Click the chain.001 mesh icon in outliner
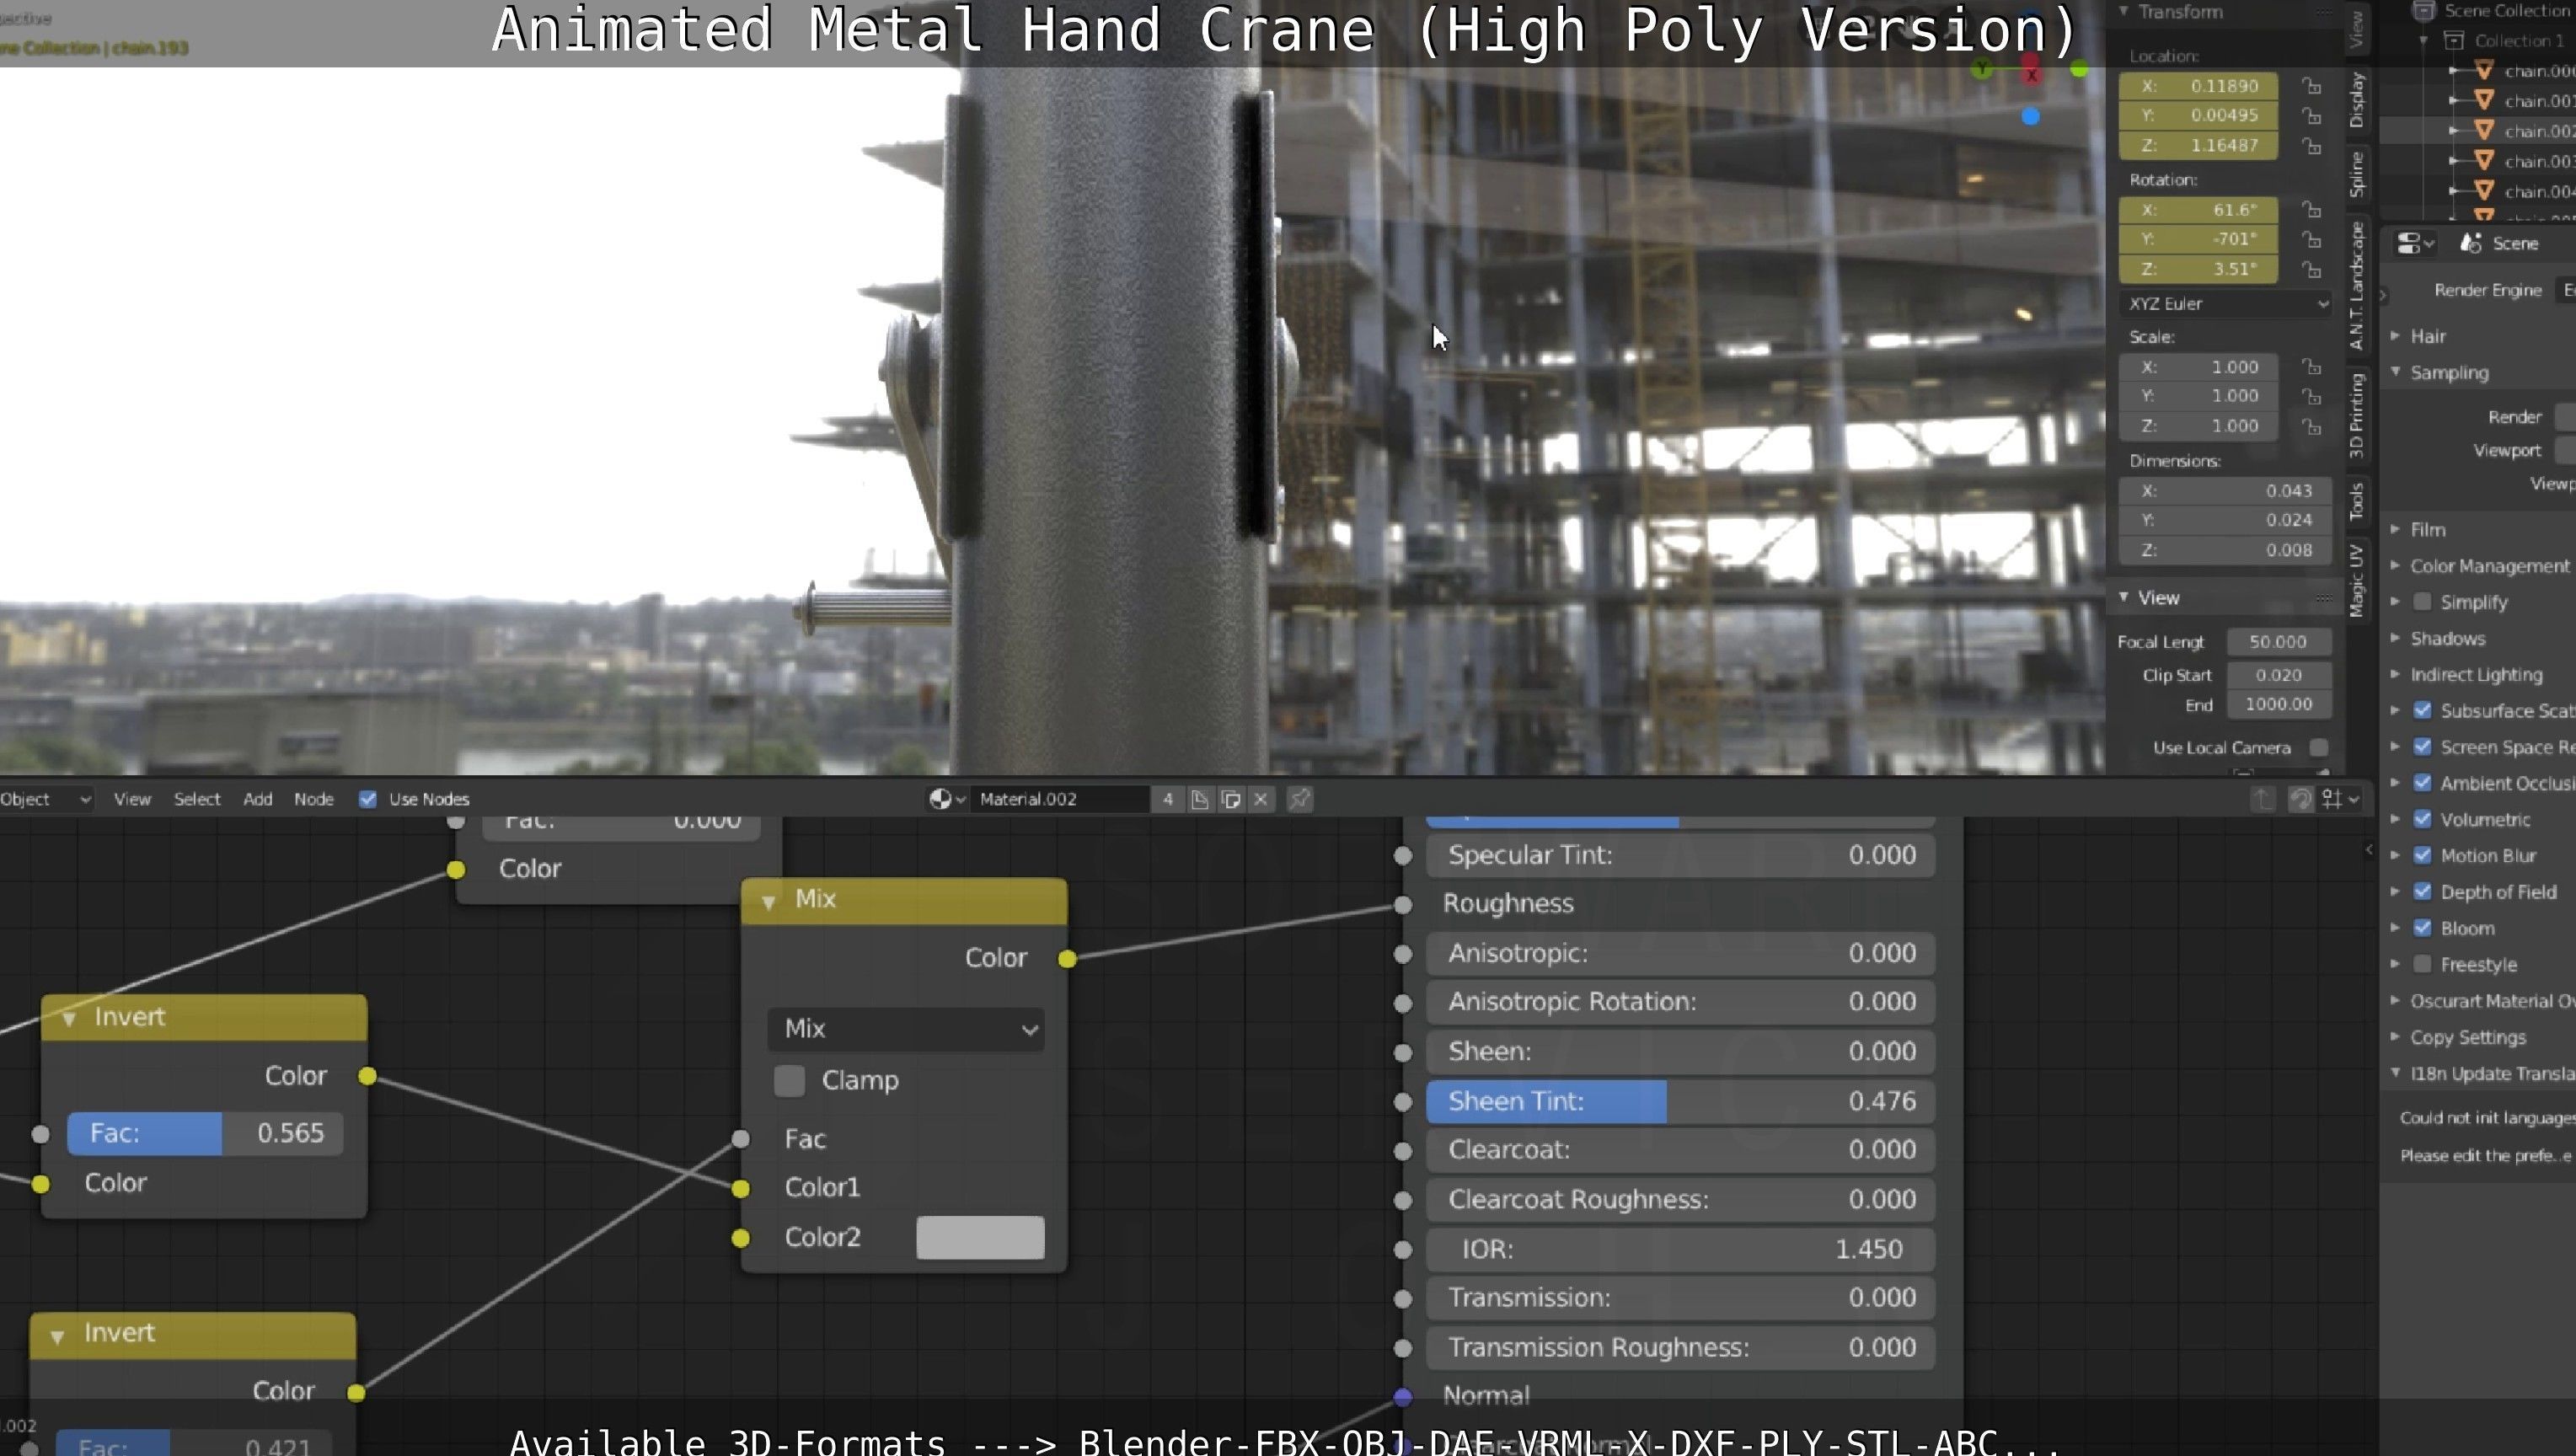 point(2484,100)
